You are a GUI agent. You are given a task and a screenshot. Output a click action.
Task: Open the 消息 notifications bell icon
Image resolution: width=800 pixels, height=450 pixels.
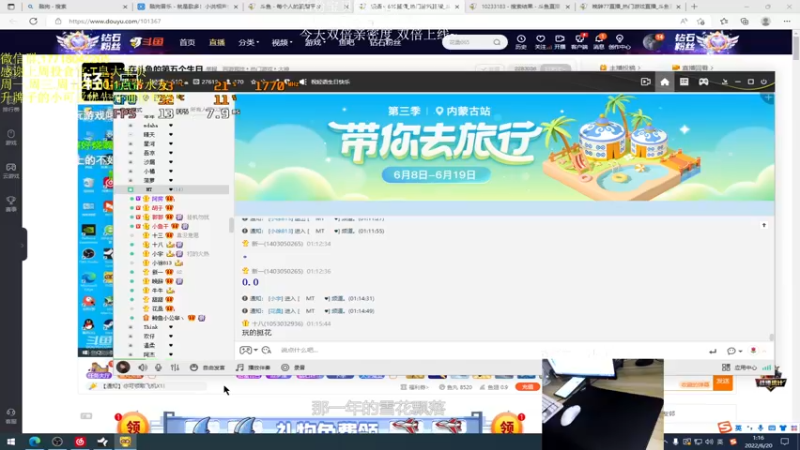click(599, 42)
